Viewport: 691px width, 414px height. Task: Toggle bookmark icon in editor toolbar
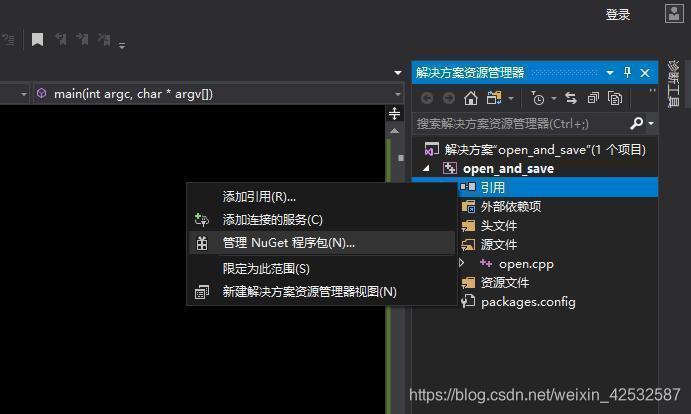click(x=37, y=40)
